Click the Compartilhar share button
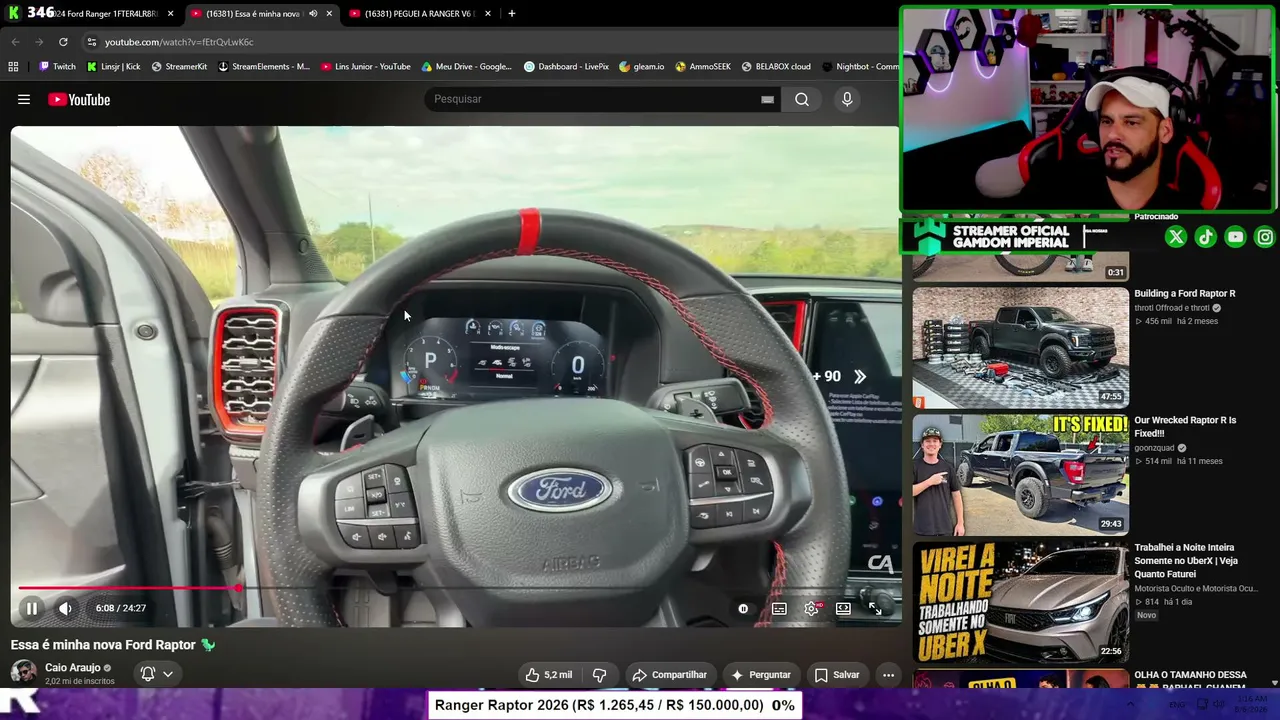 pyautogui.click(x=669, y=675)
